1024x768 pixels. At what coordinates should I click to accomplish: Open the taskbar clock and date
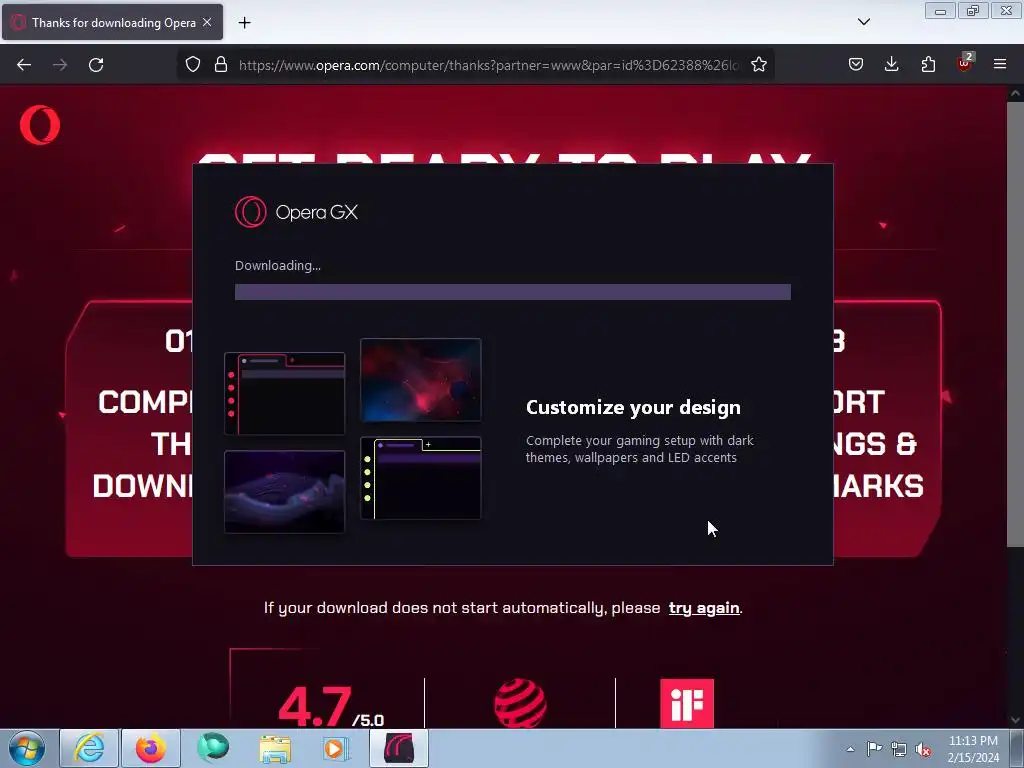pos(973,749)
